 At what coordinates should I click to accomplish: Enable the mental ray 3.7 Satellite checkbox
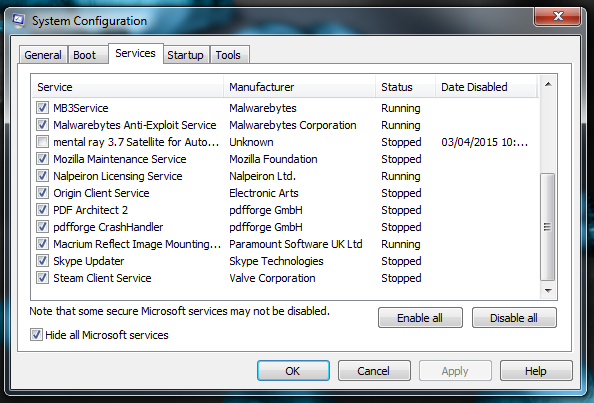42,142
